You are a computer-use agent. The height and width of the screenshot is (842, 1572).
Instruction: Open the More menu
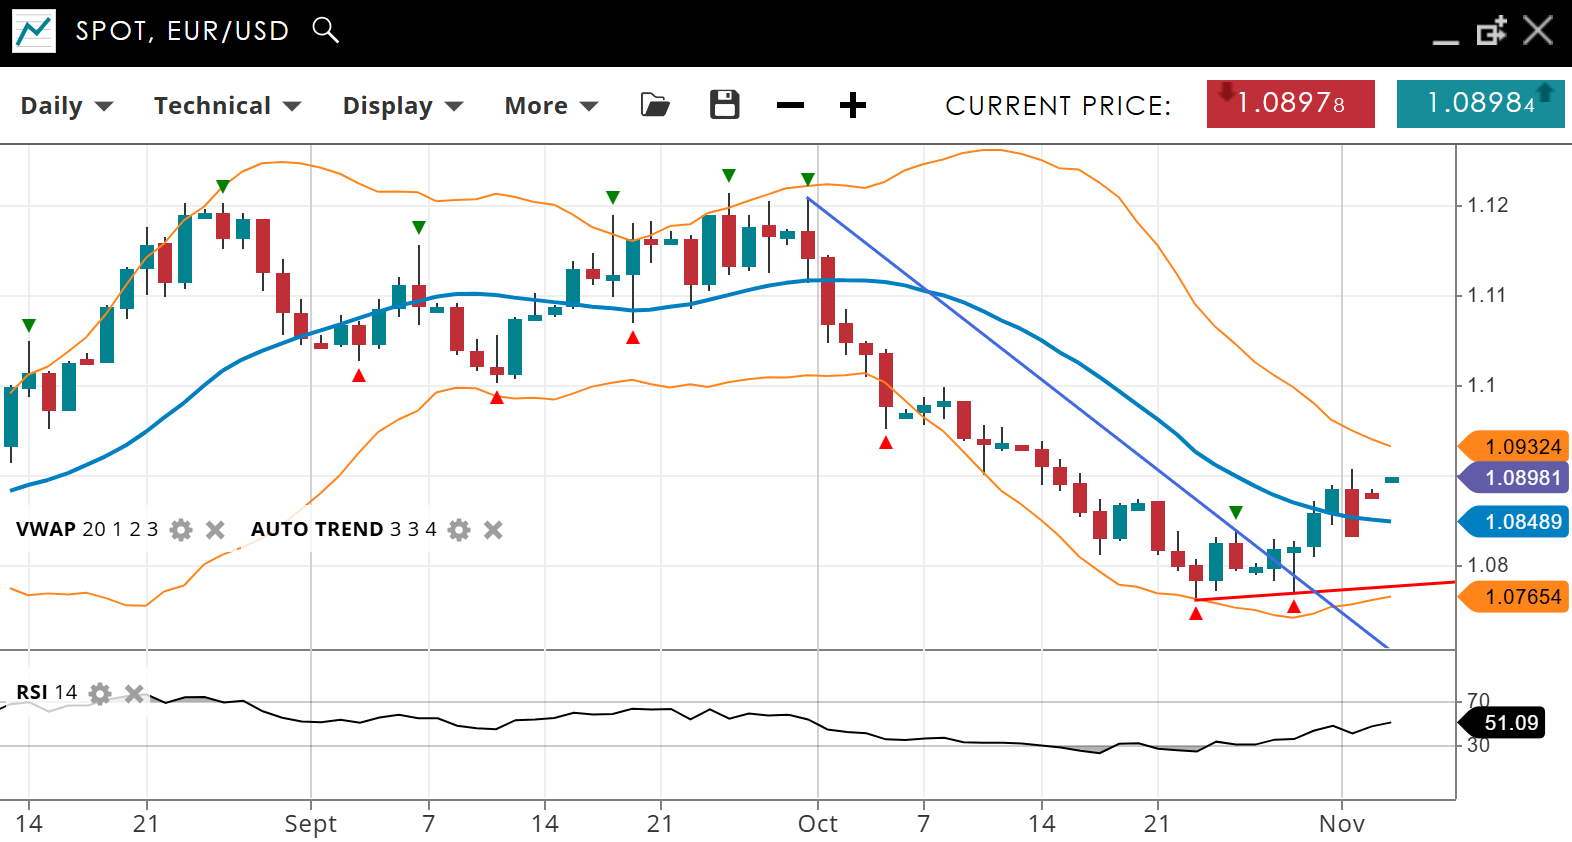pos(551,106)
